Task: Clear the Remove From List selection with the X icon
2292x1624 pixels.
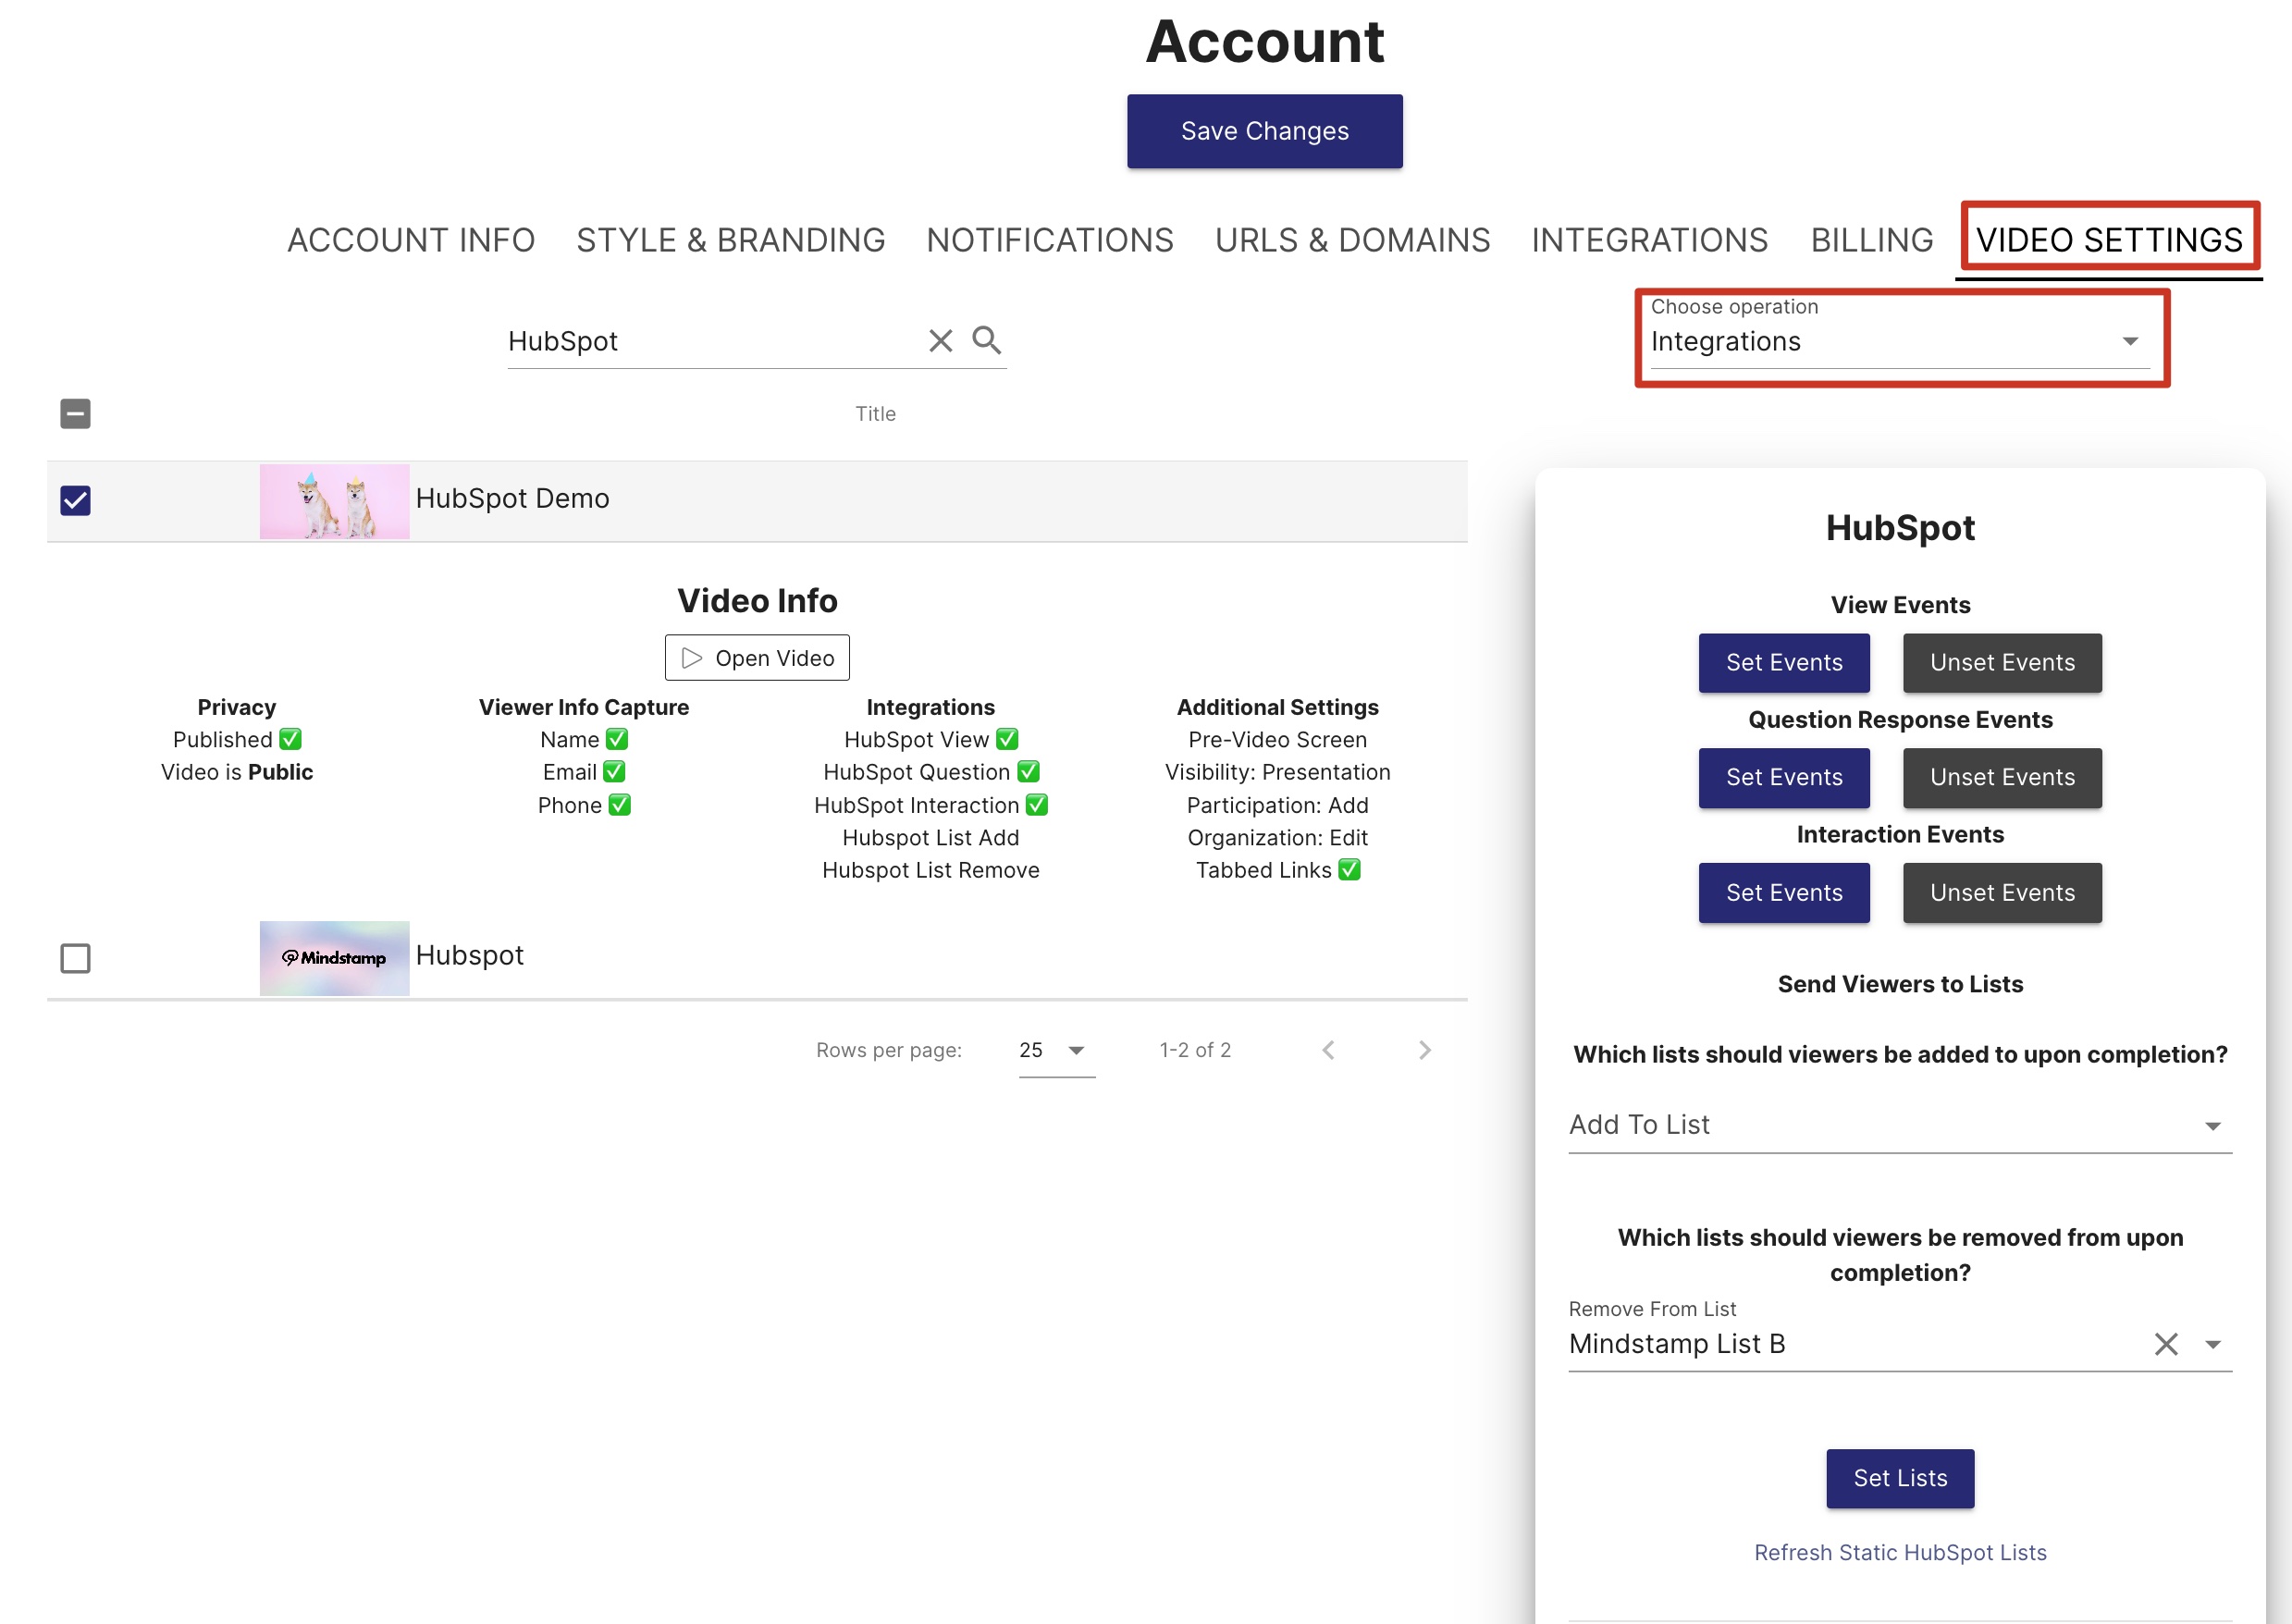Action: 2166,1344
